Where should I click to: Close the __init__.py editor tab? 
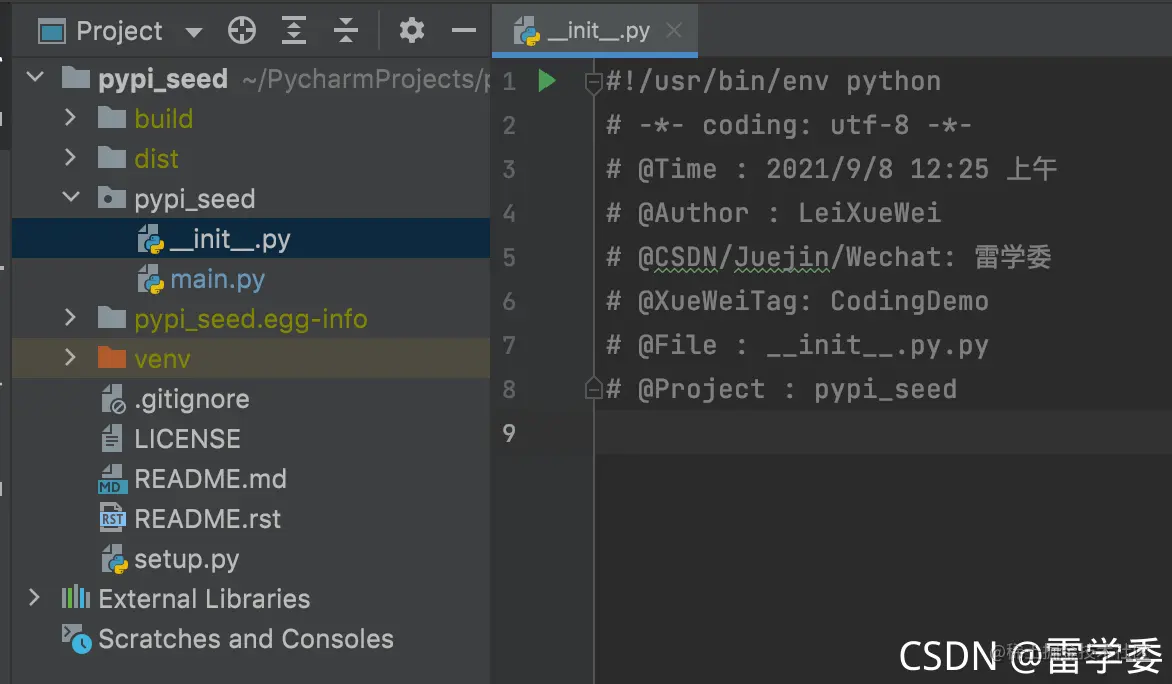click(x=673, y=30)
